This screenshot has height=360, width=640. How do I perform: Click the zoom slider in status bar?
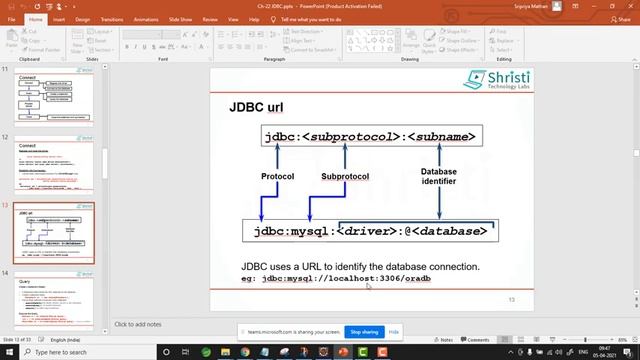[588, 340]
